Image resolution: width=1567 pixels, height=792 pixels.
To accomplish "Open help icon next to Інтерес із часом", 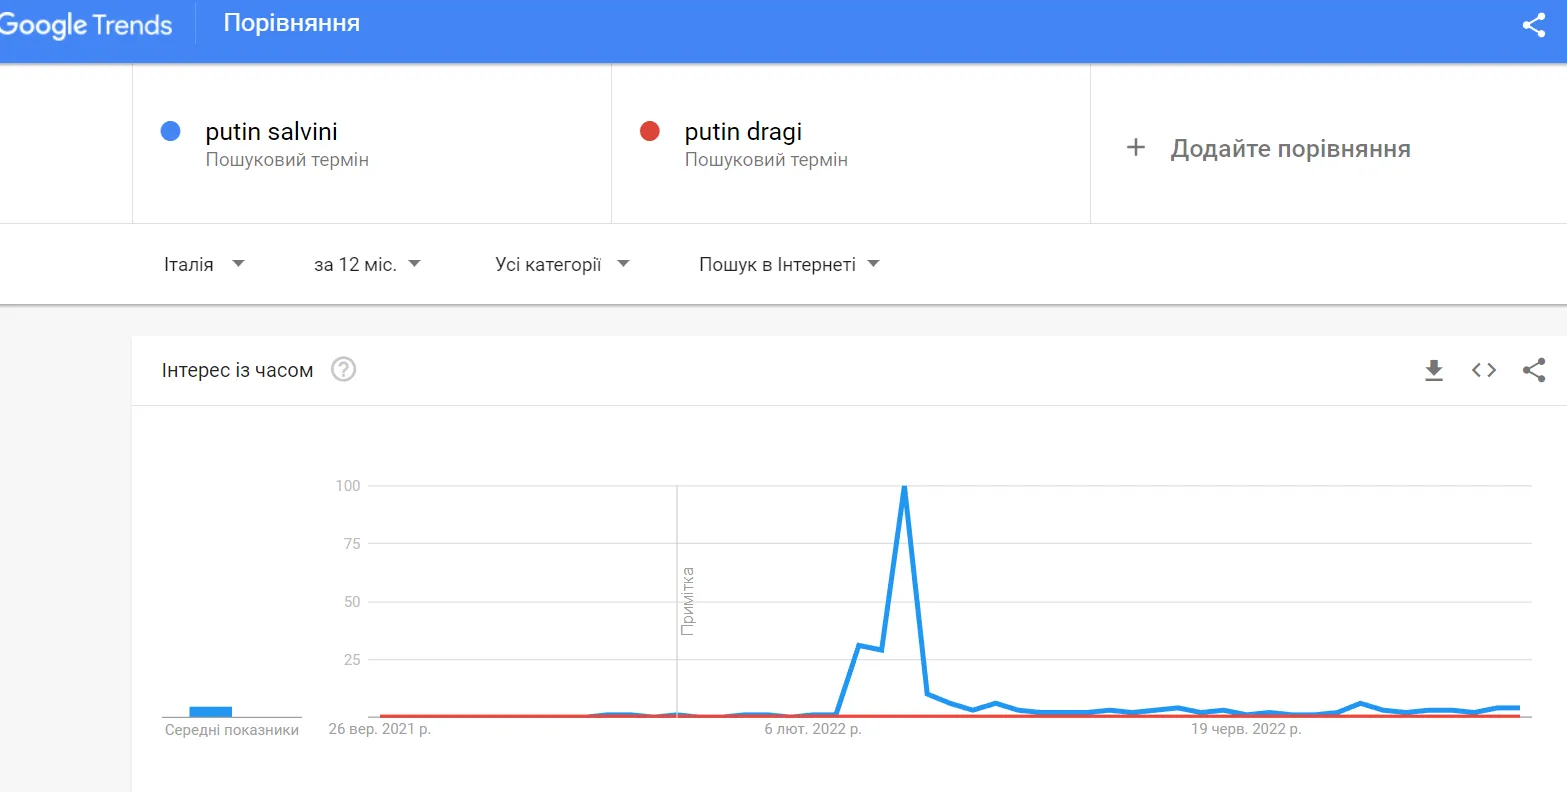I will 344,370.
